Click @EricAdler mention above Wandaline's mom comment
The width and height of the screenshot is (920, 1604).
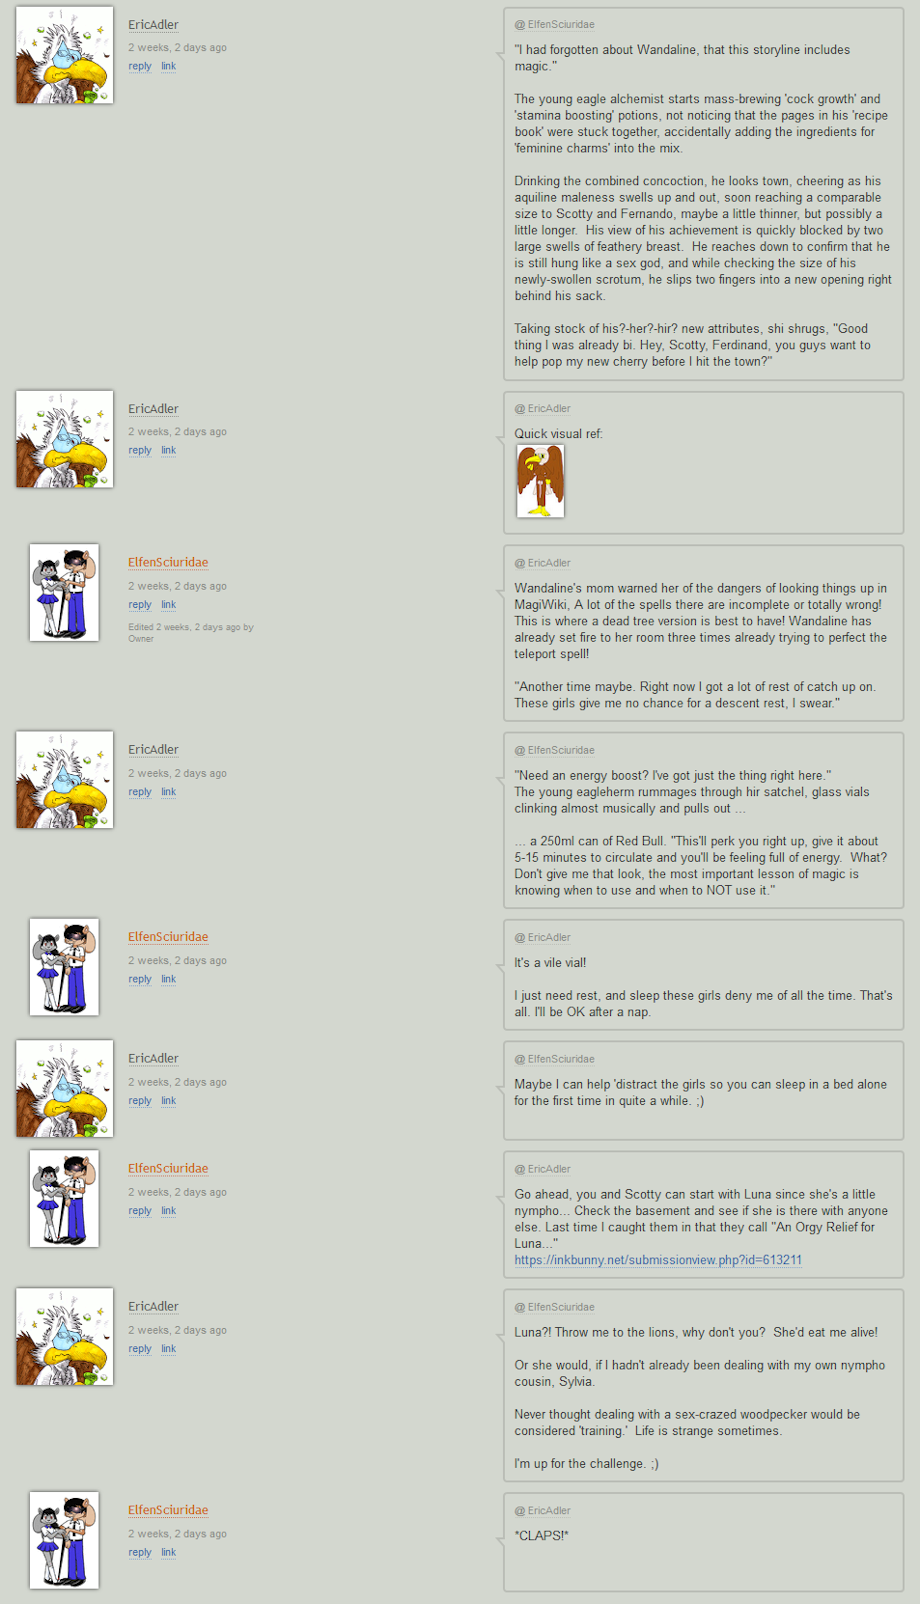coord(543,563)
